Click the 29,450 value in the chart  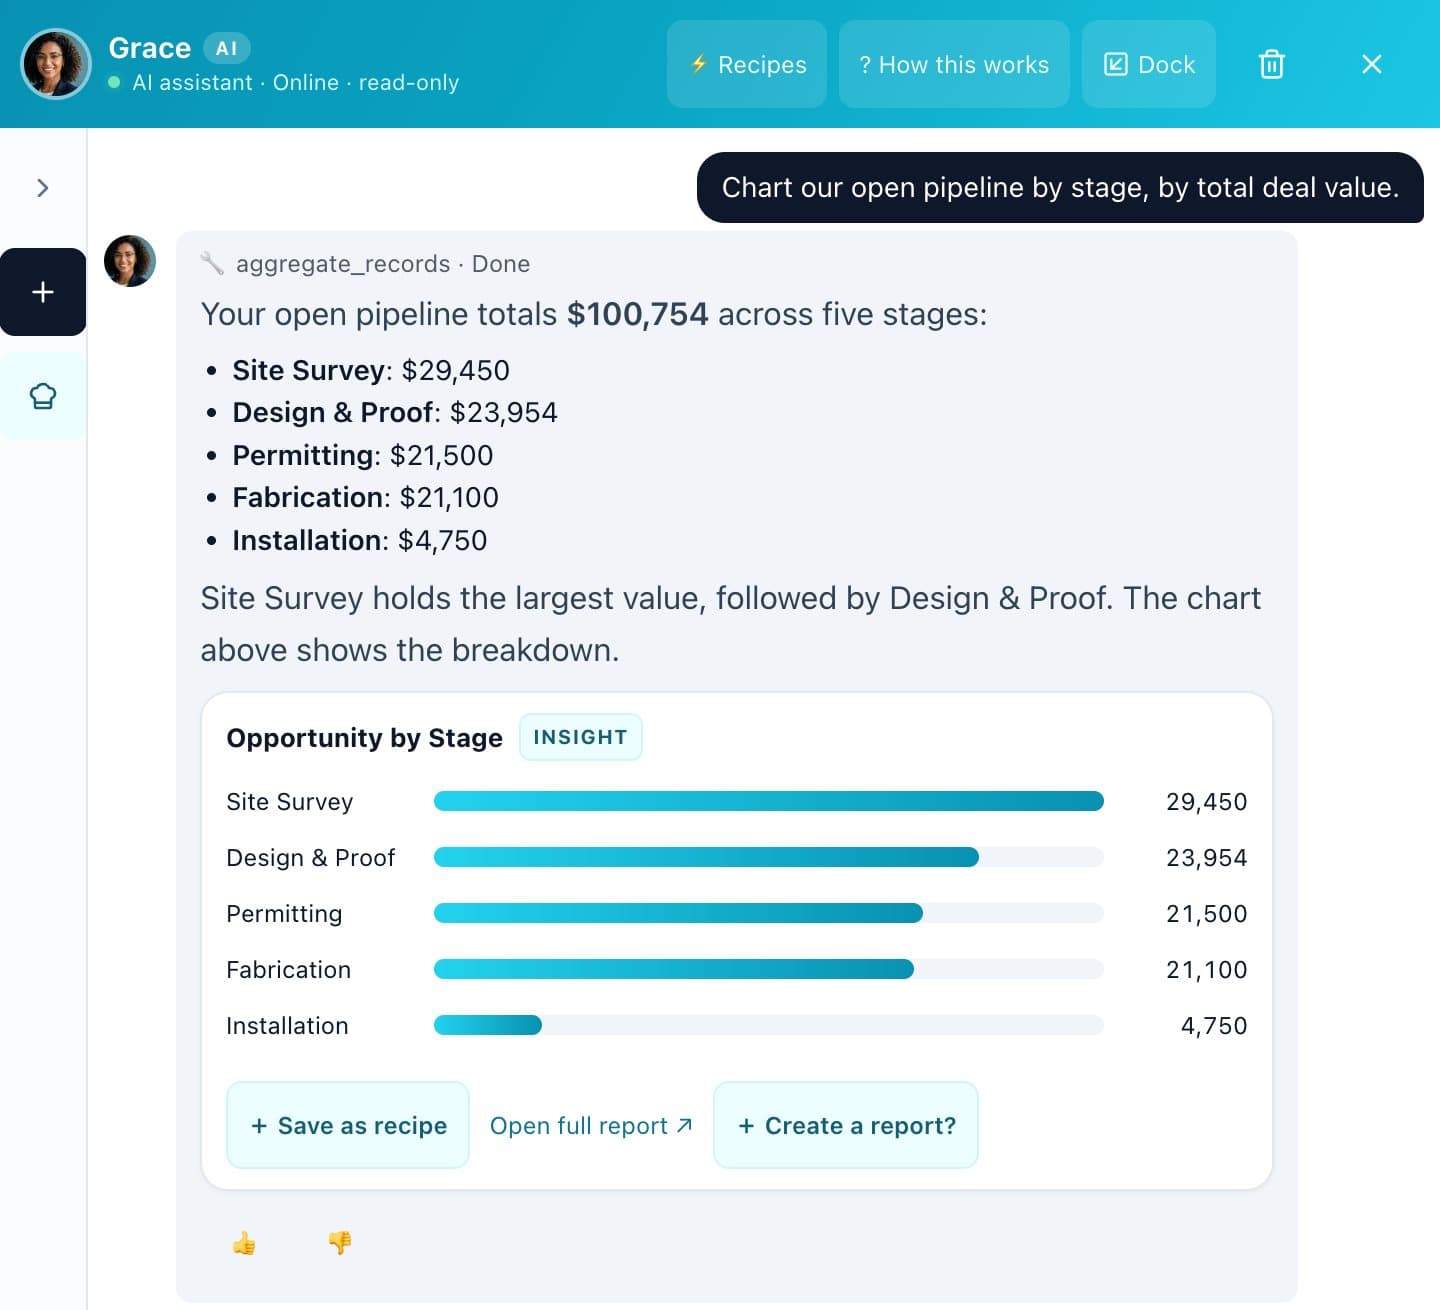pyautogui.click(x=1207, y=802)
